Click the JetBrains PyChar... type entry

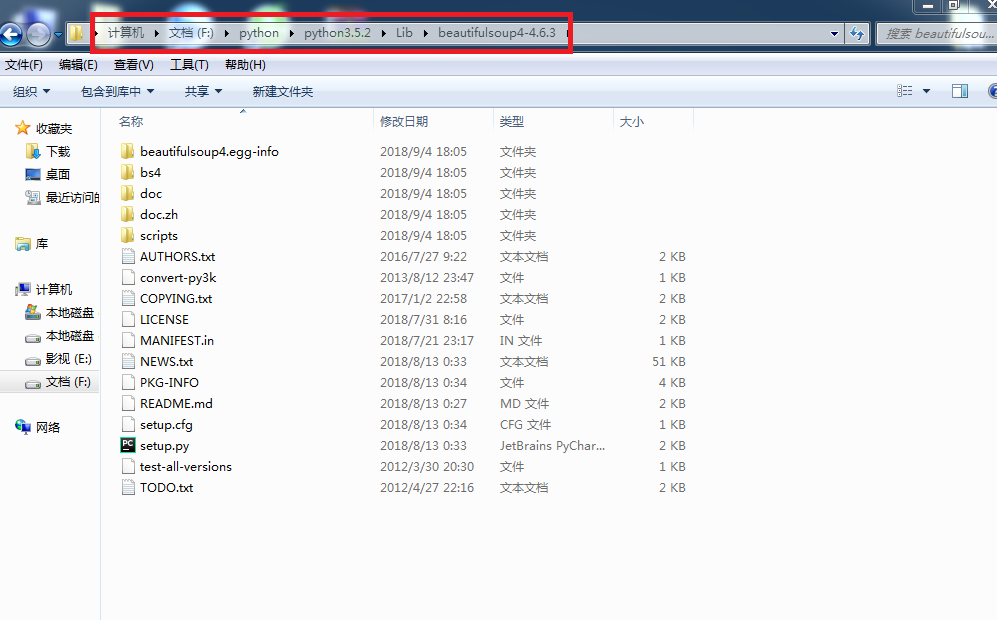pyautogui.click(x=552, y=446)
